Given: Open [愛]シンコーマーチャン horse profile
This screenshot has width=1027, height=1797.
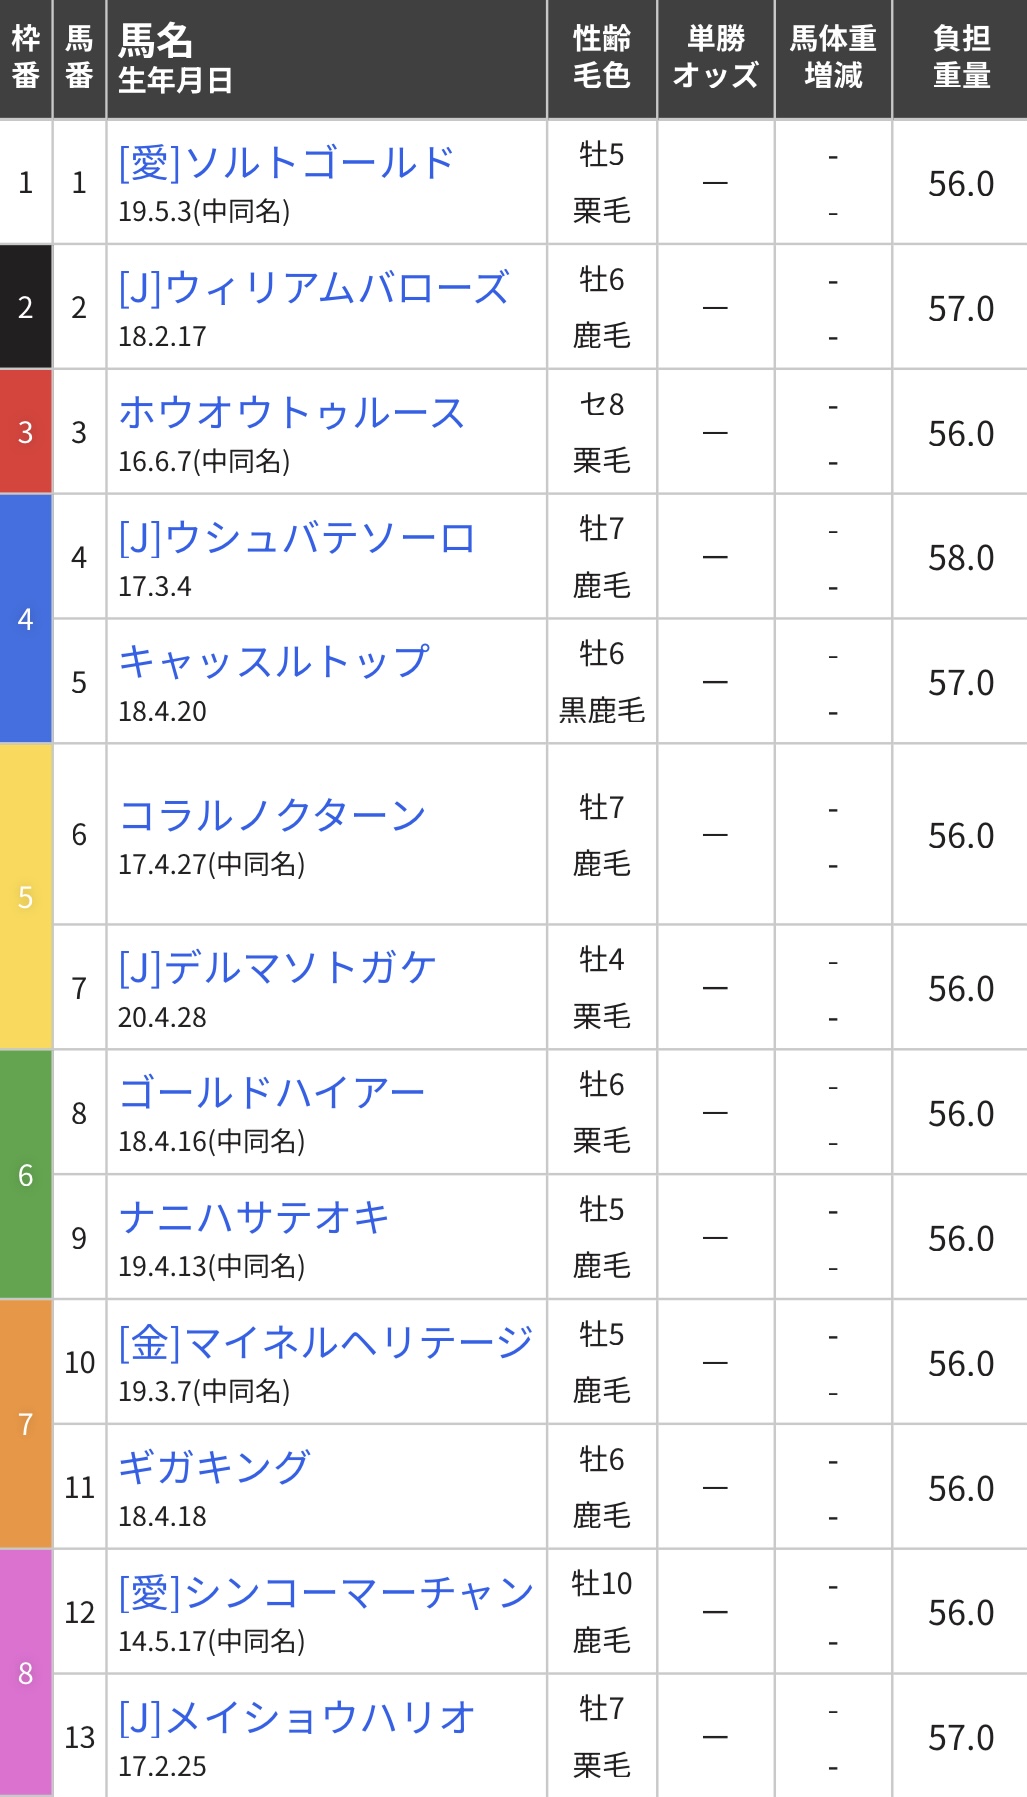Looking at the screenshot, I should [326, 1592].
